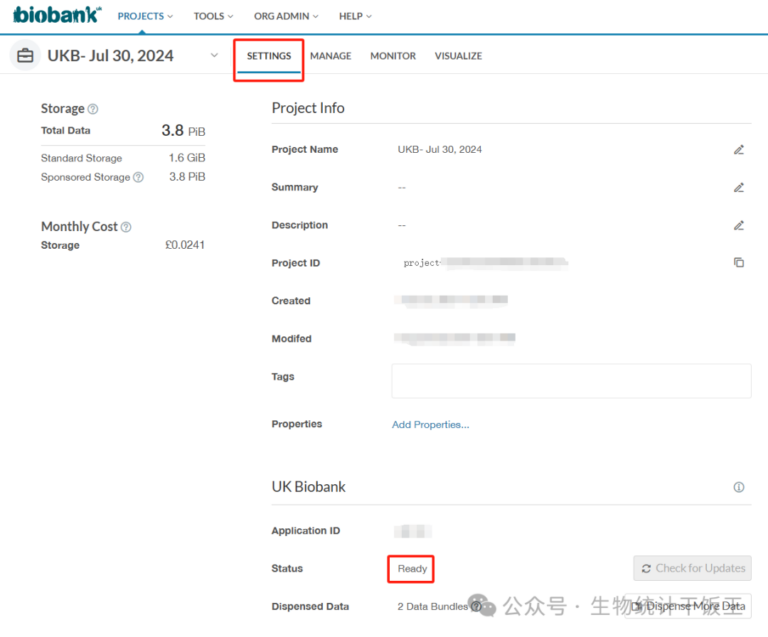Click the Sponsored Storage help icon
This screenshot has height=637, width=768.
[138, 178]
